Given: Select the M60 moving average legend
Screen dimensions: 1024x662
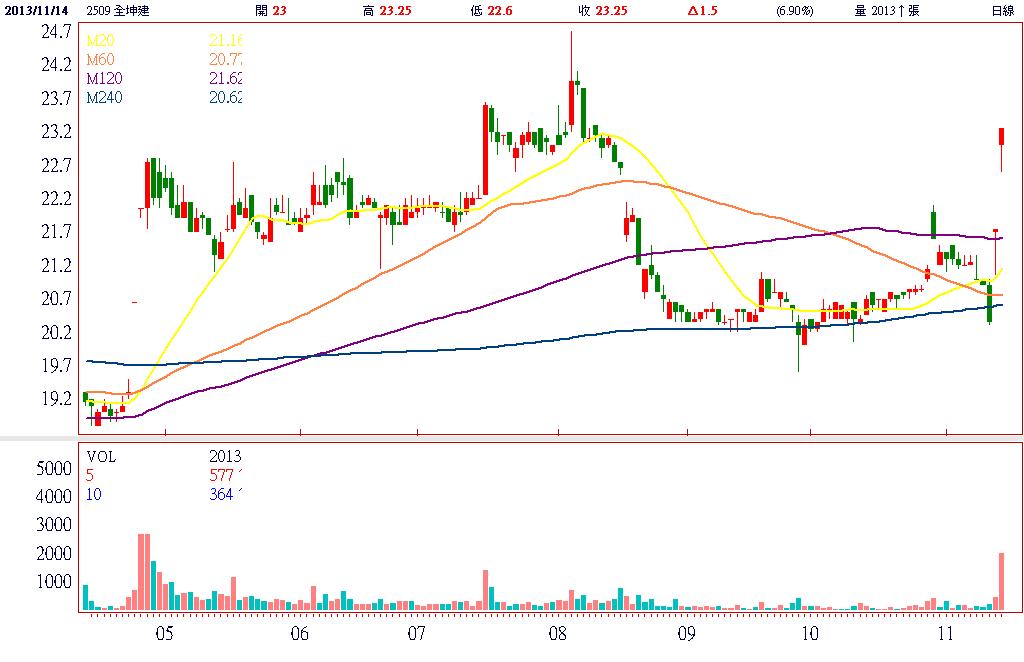Looking at the screenshot, I should [x=100, y=59].
